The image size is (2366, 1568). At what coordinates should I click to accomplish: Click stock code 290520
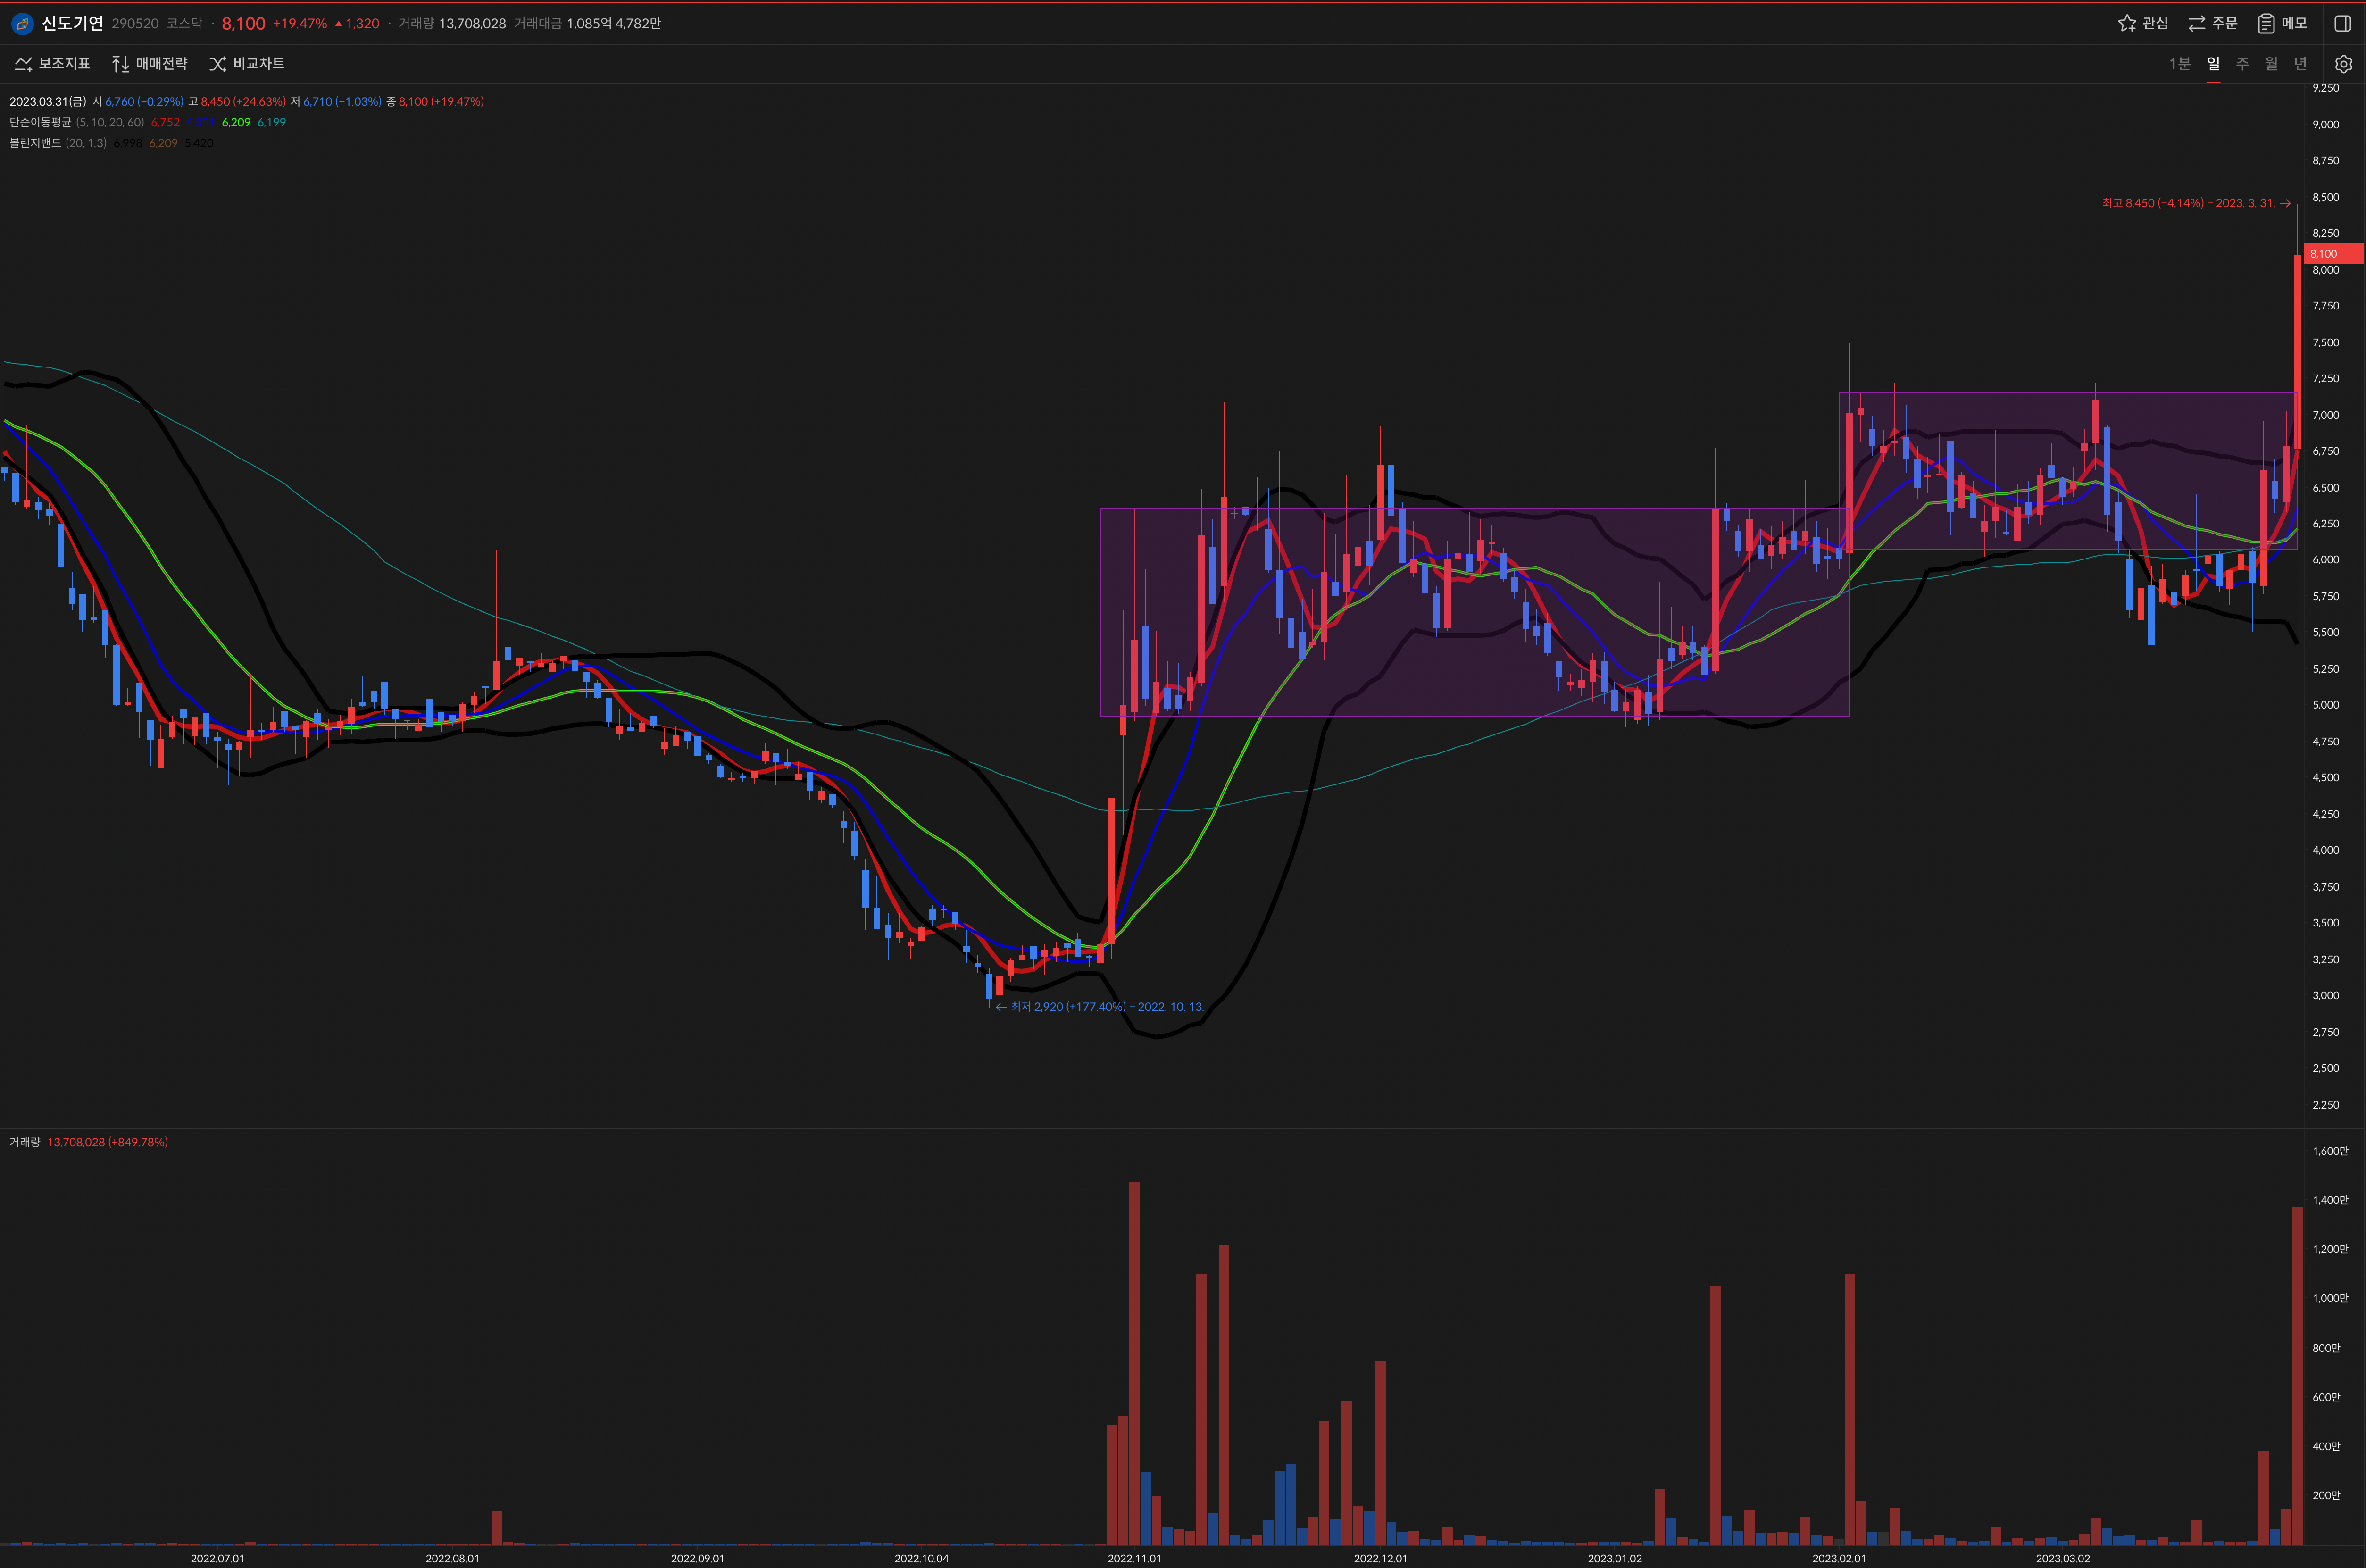[135, 23]
